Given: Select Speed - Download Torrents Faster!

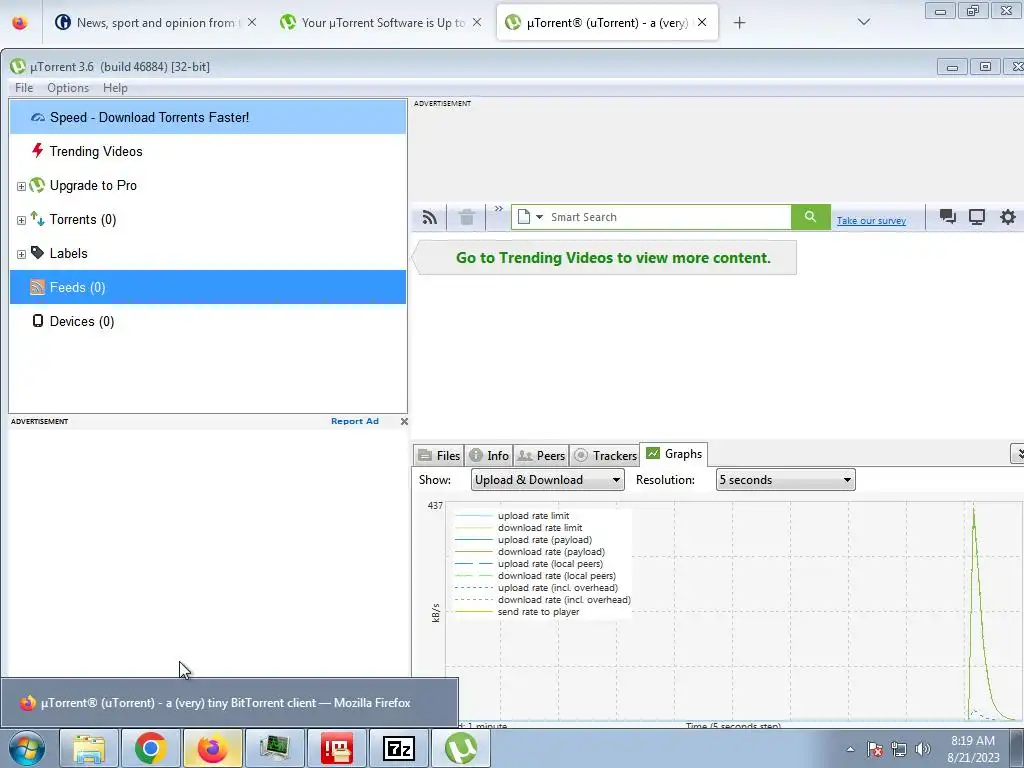Looking at the screenshot, I should [208, 118].
